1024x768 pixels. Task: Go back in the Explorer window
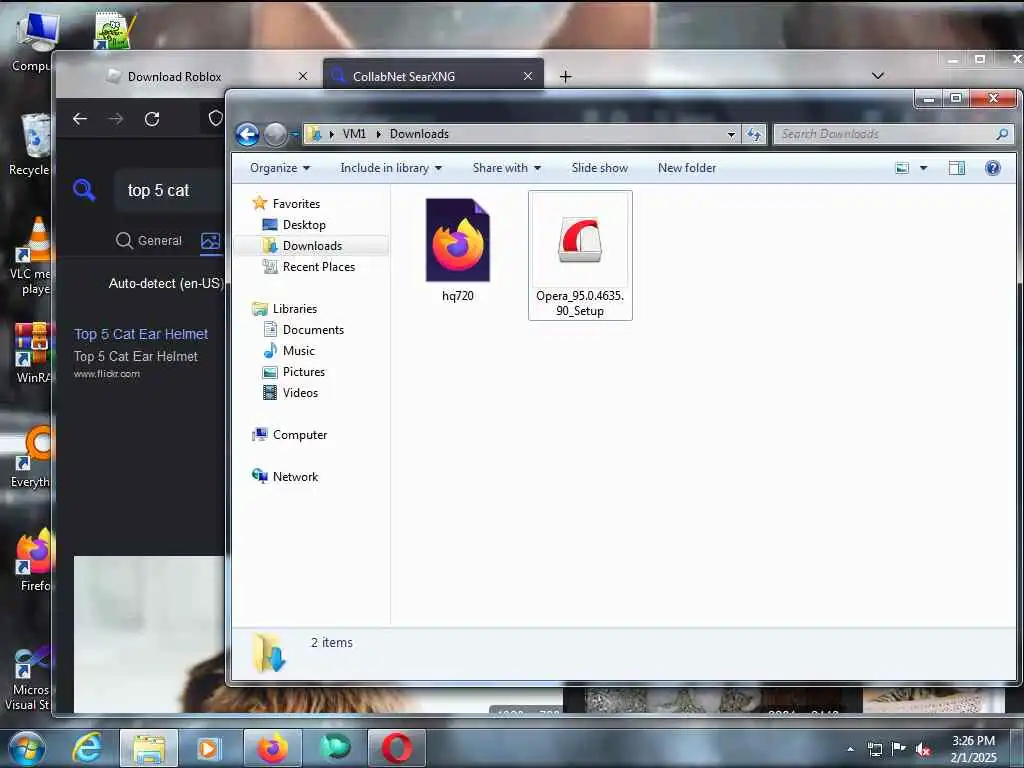coord(248,135)
